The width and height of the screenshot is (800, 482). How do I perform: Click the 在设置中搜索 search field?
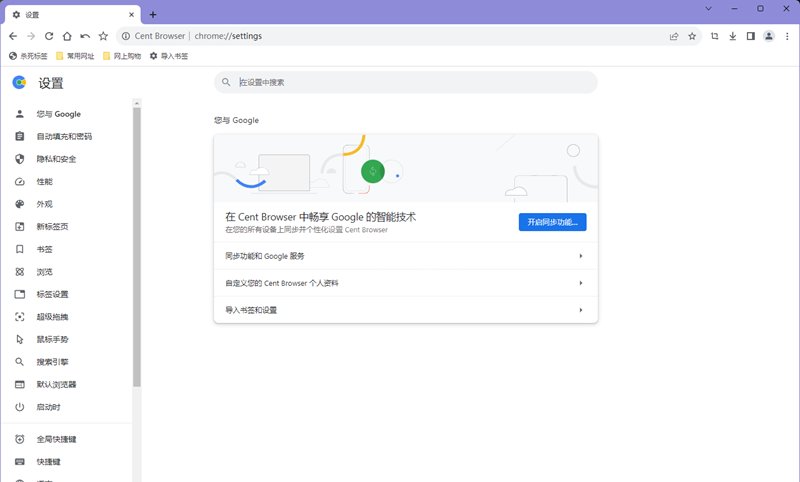coord(406,82)
